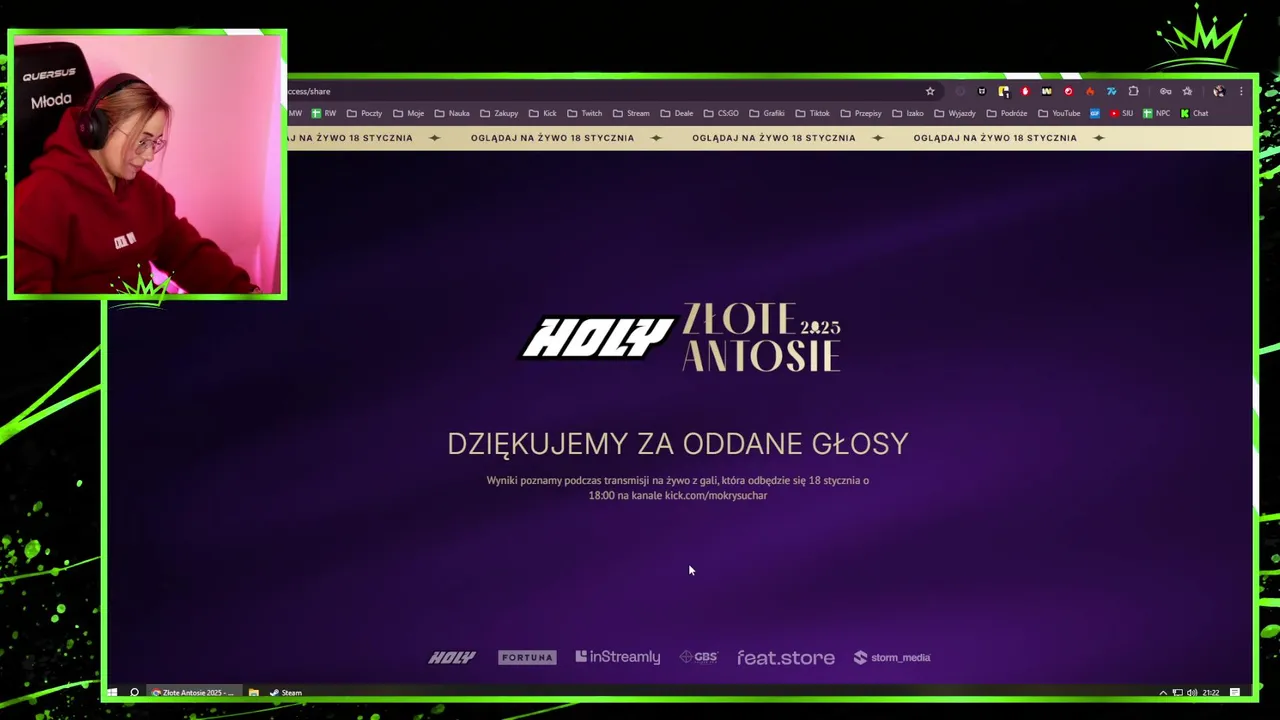This screenshot has height=720, width=1280.
Task: Open the Kick Chat bookmark
Action: tap(1194, 113)
